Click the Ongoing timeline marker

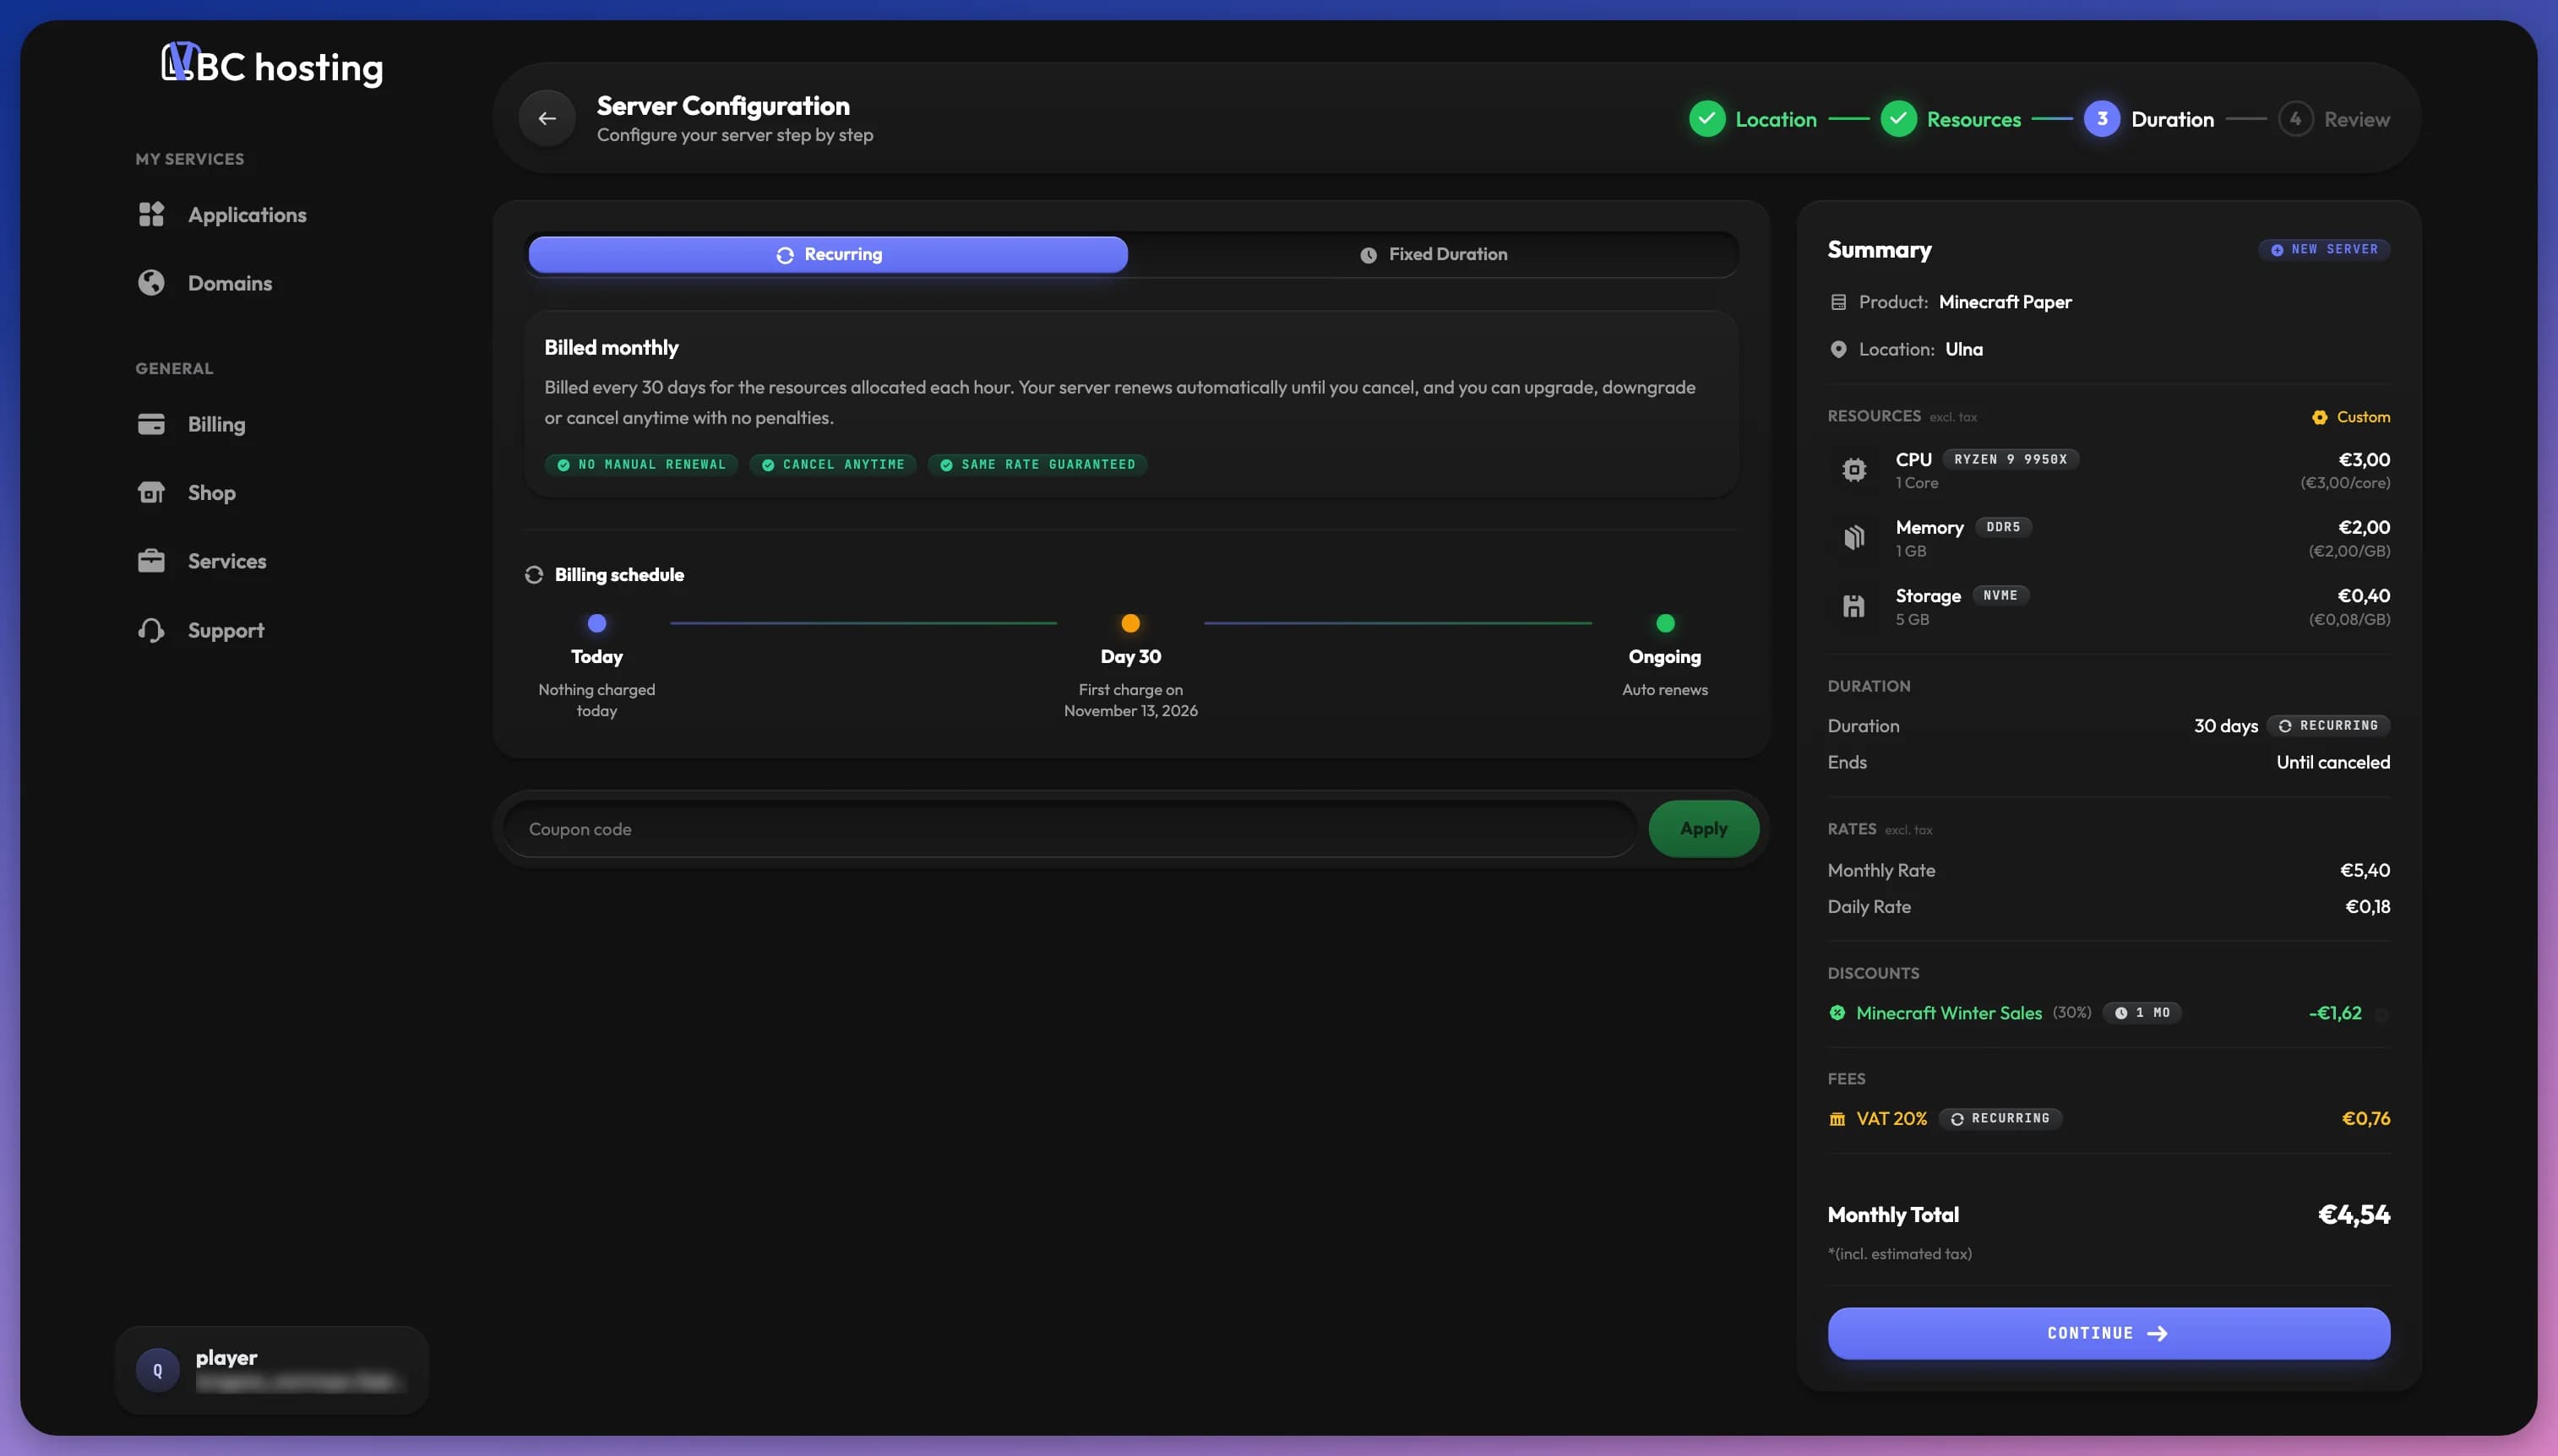[1665, 623]
